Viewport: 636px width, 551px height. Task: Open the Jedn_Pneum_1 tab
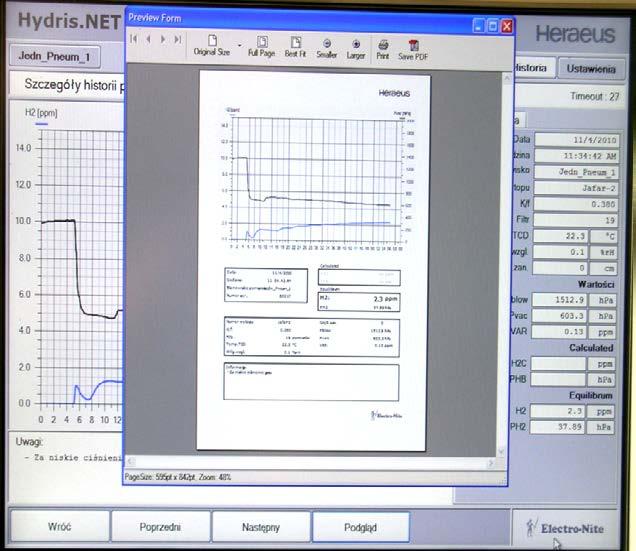(x=54, y=57)
